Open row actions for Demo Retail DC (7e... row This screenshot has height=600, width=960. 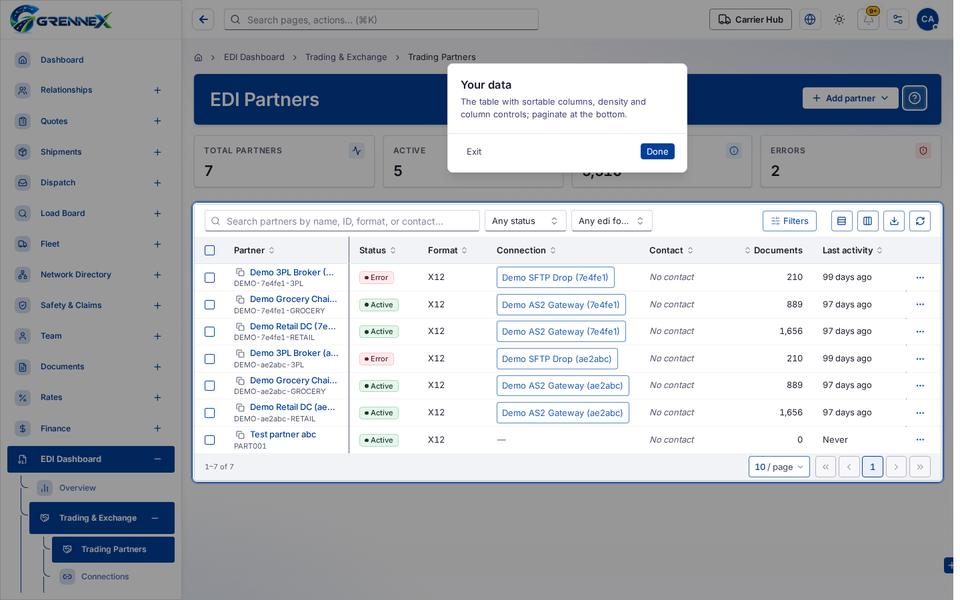920,331
